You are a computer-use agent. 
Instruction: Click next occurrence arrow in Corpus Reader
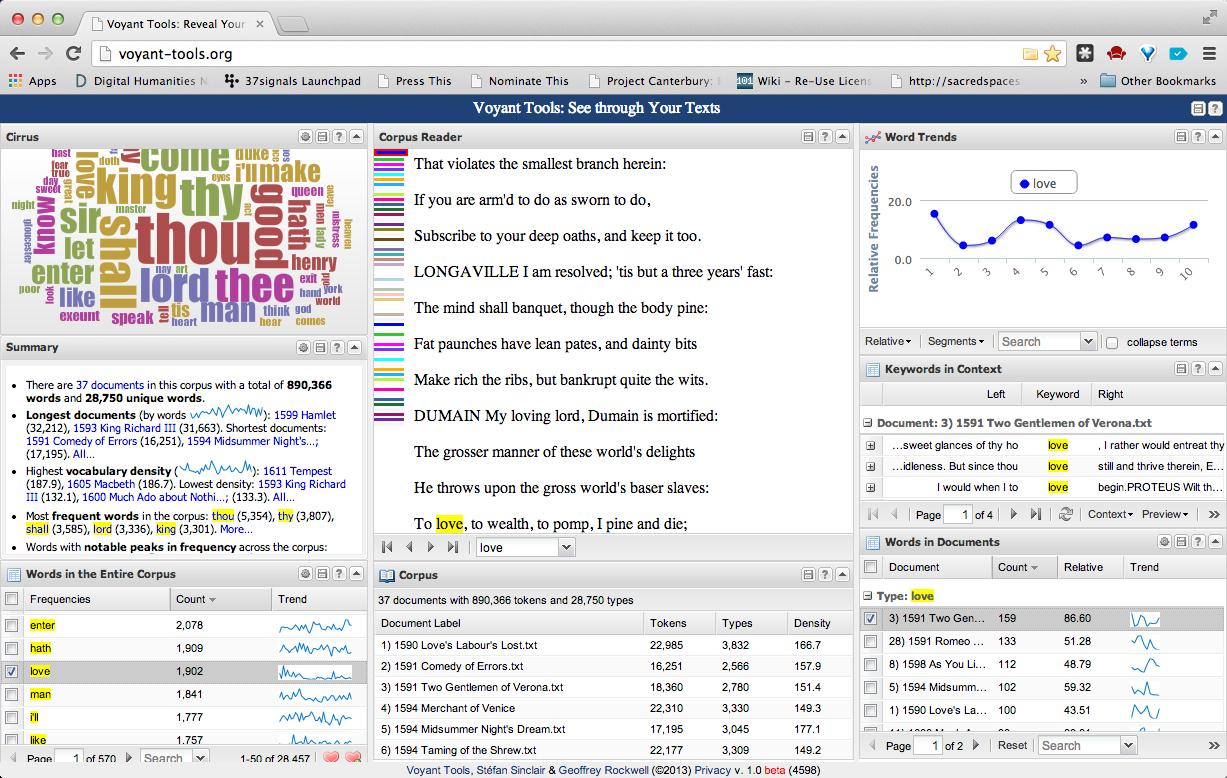[x=431, y=547]
